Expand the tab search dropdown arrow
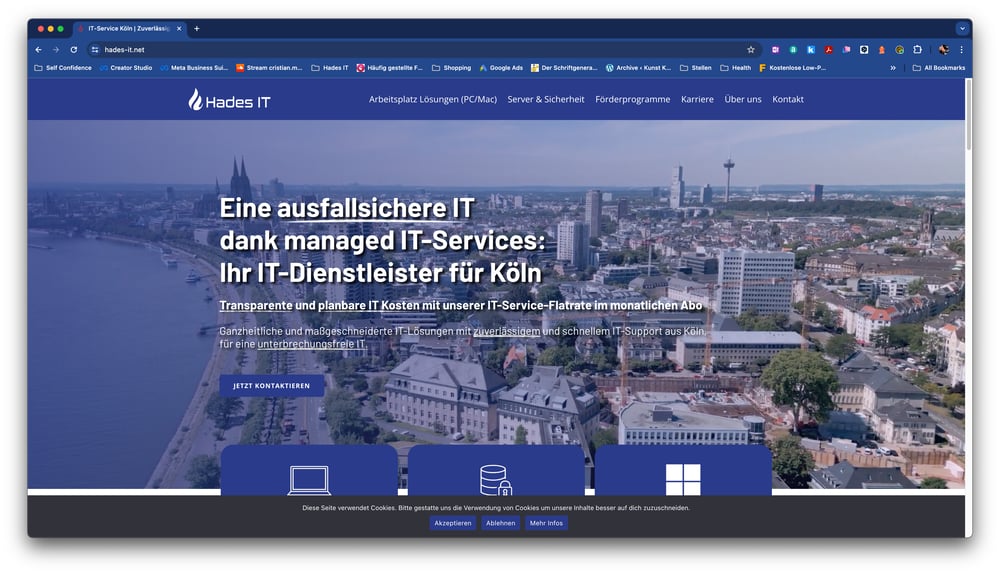Viewport: 1000px width, 574px height. pyautogui.click(x=962, y=29)
